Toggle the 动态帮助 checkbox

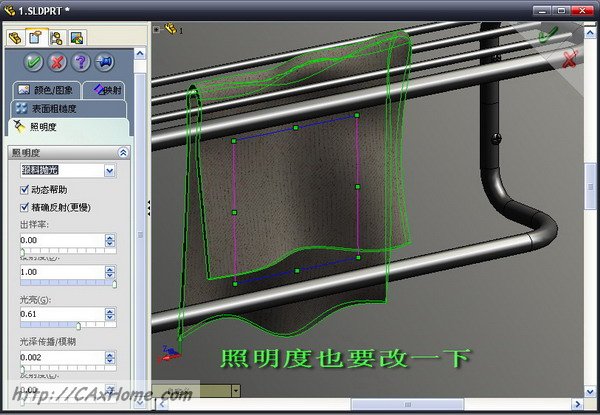pos(24,189)
